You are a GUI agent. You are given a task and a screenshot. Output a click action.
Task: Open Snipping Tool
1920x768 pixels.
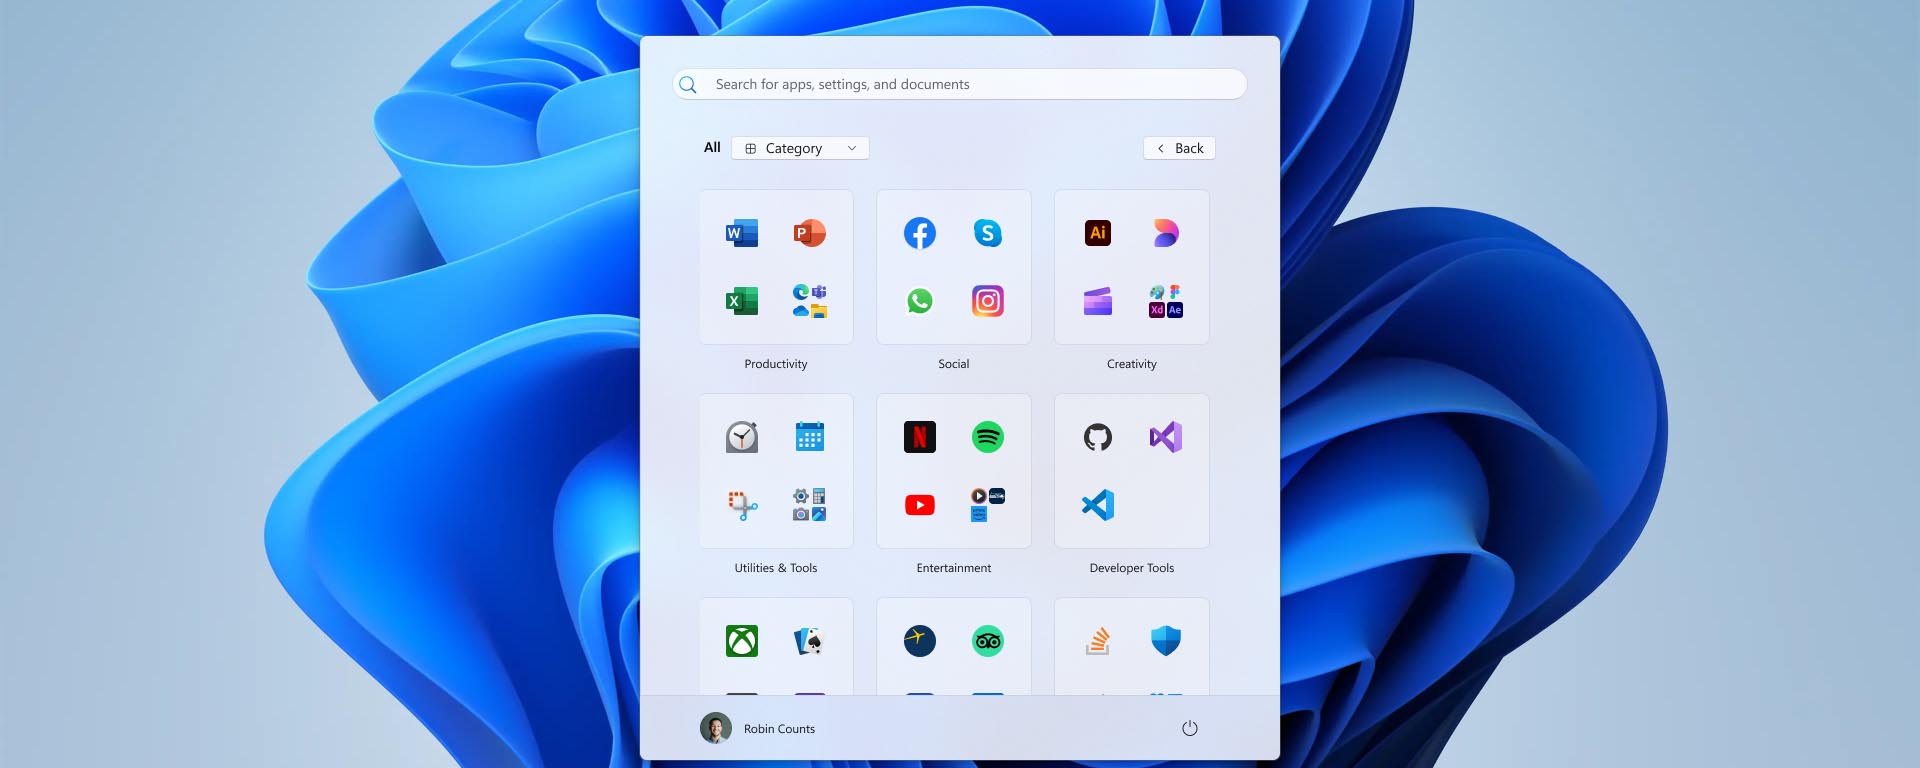742,505
